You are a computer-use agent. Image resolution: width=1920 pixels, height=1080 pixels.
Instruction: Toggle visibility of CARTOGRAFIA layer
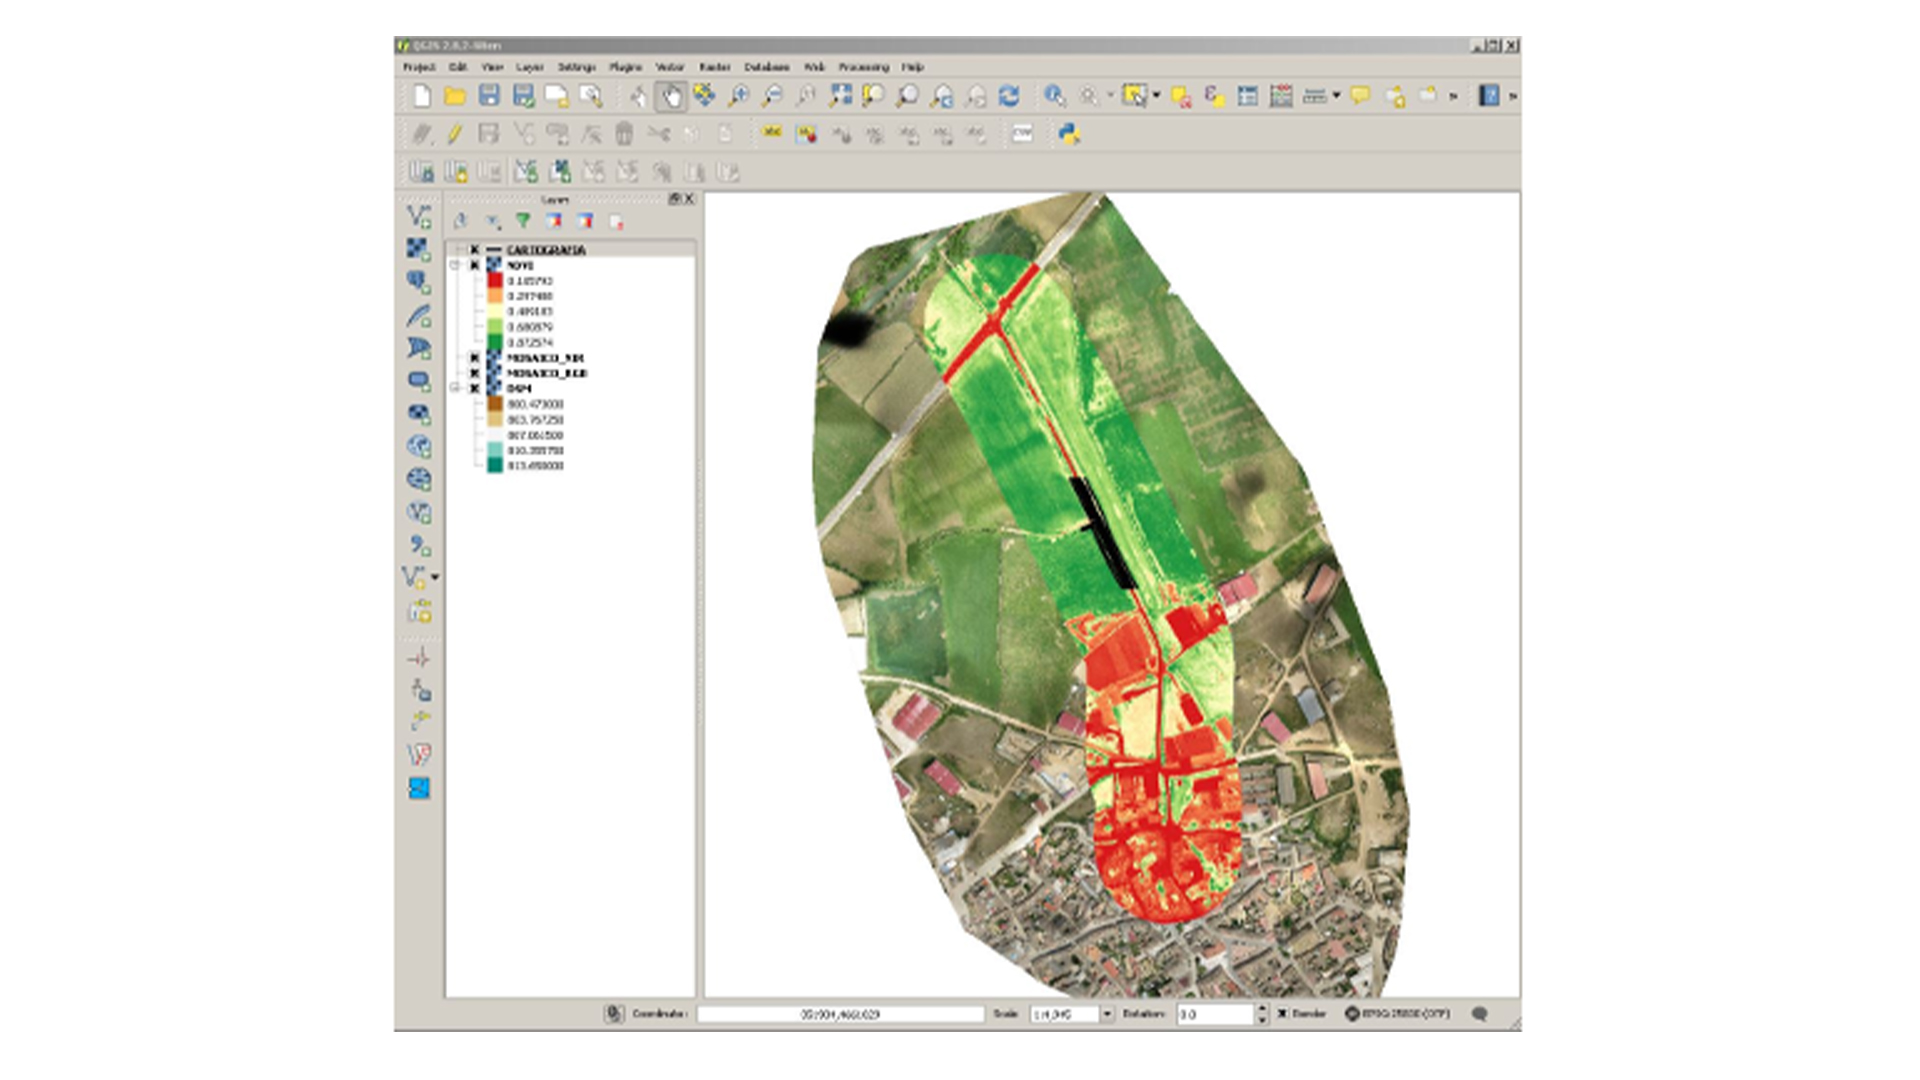475,250
